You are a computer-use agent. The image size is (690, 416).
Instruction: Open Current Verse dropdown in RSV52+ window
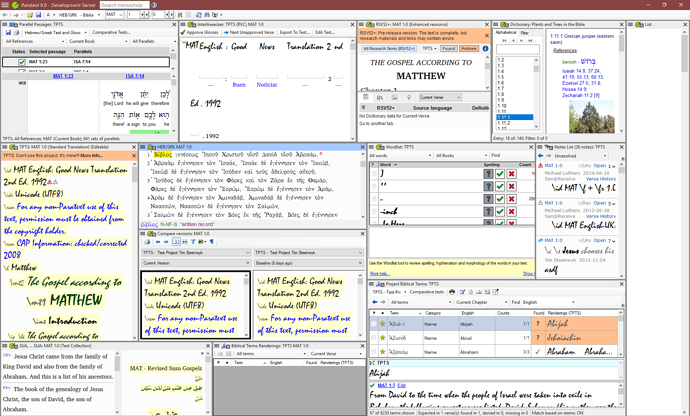(440, 97)
